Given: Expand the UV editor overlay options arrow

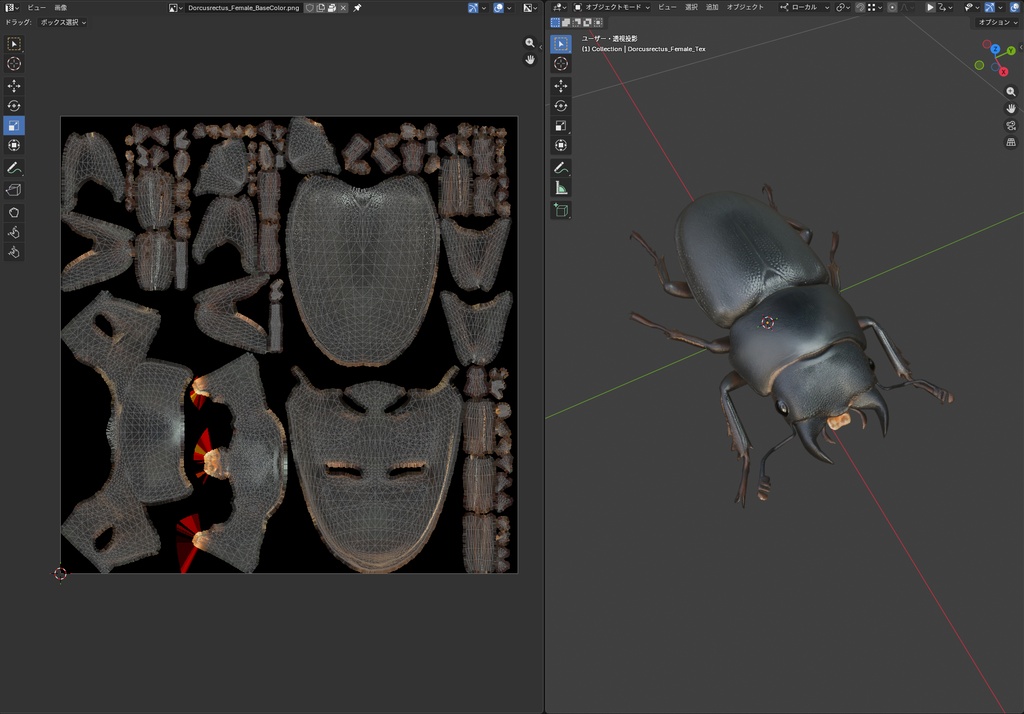Looking at the screenshot, I should 509,8.
